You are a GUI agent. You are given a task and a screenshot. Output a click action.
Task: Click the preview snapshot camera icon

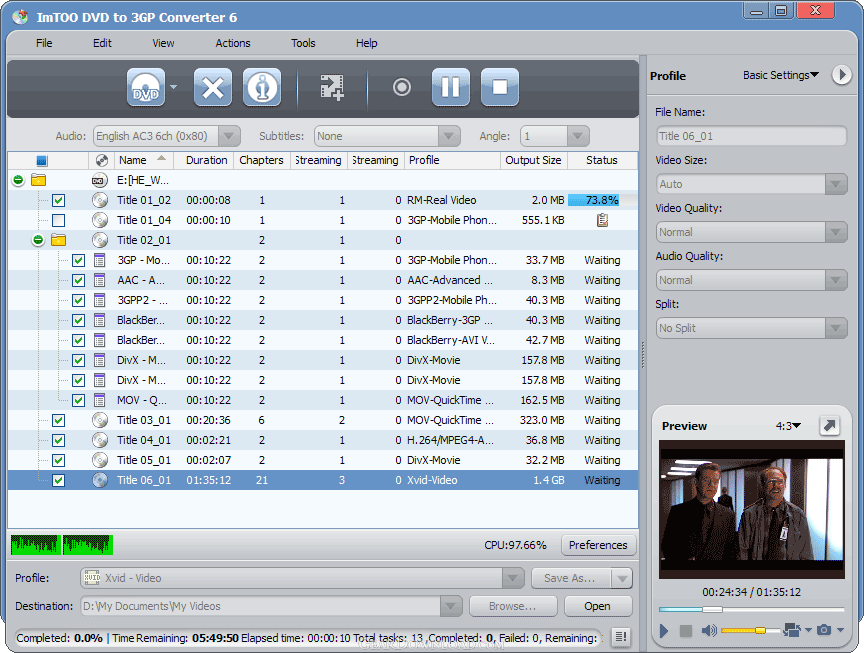pyautogui.click(x=824, y=630)
